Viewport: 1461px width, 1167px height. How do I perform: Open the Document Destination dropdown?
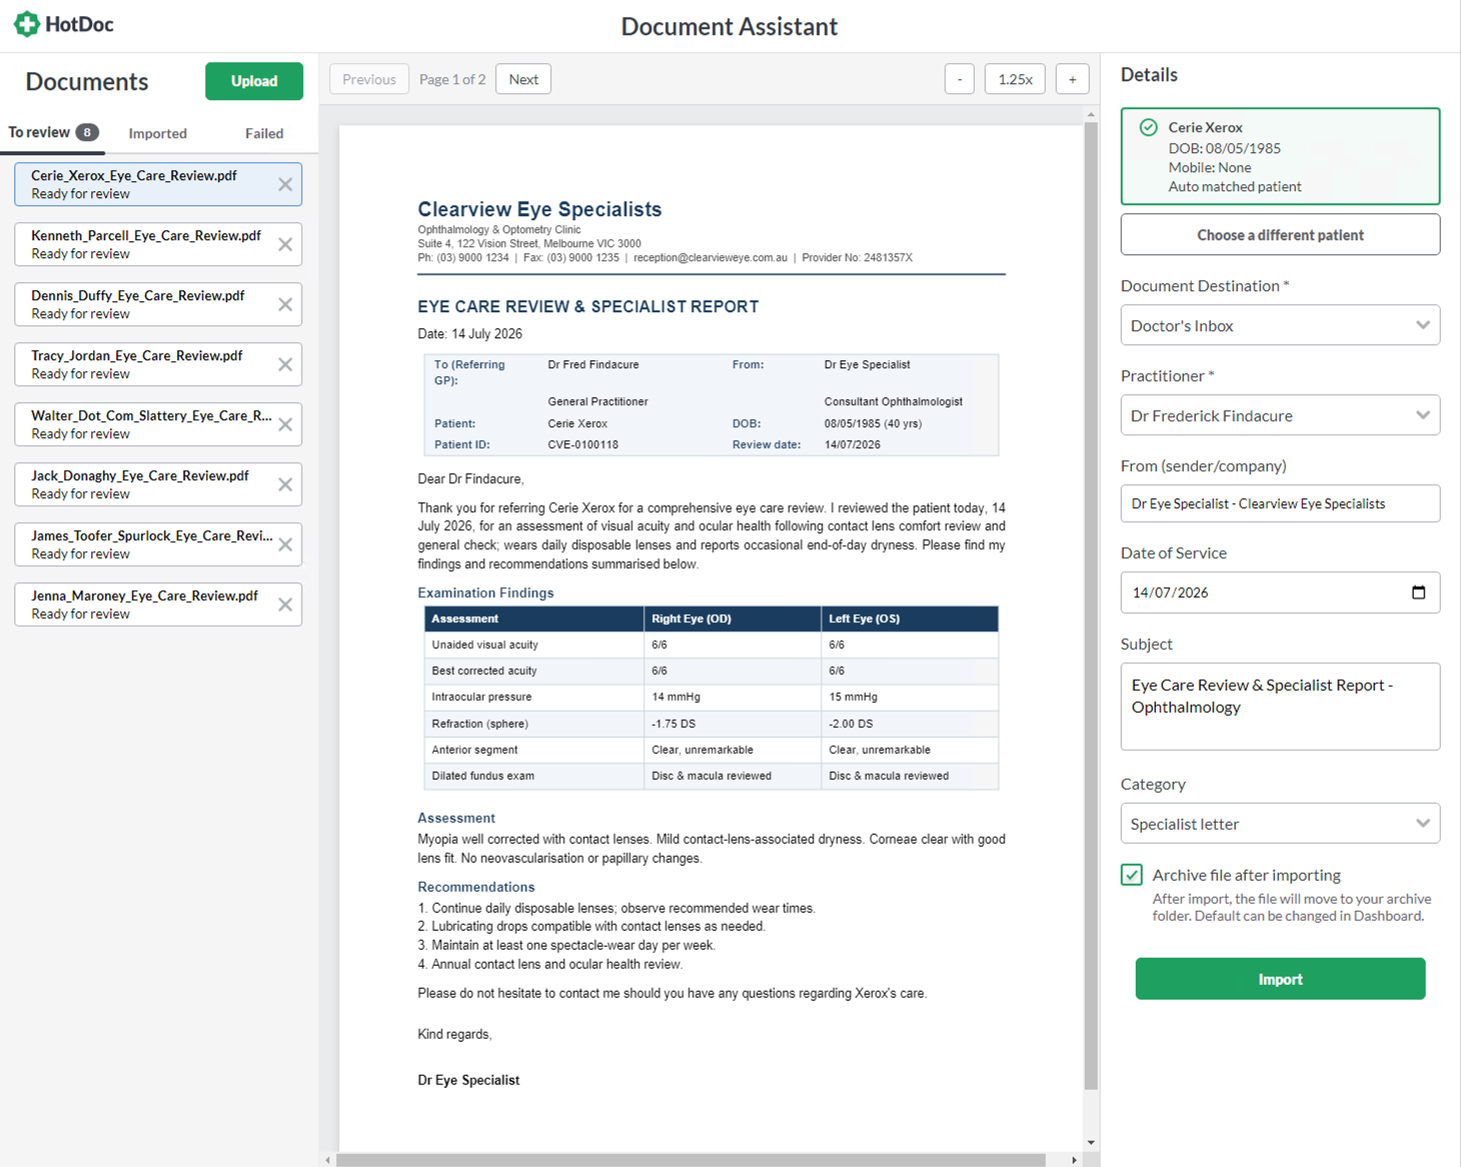(x=1280, y=325)
